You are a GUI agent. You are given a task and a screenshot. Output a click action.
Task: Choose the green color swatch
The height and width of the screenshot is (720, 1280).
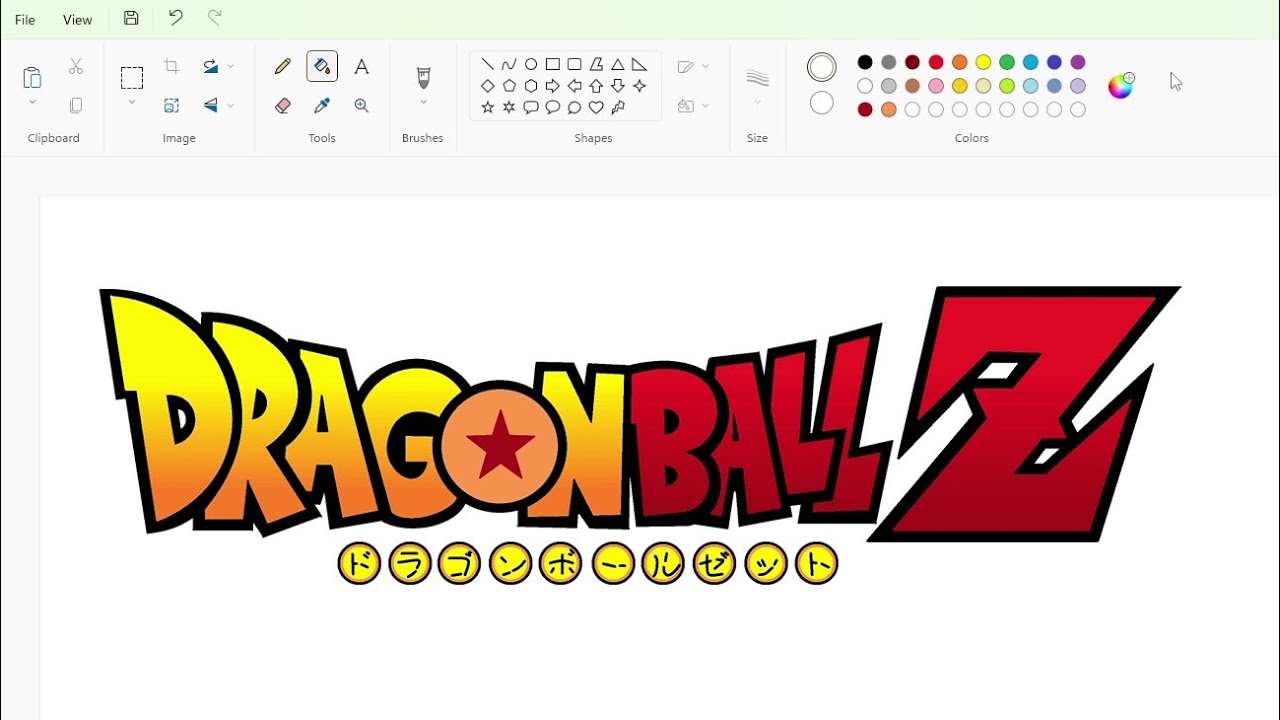[x=1007, y=62]
